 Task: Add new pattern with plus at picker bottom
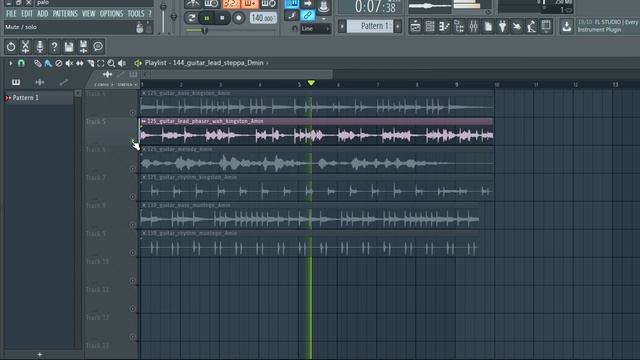[40, 355]
